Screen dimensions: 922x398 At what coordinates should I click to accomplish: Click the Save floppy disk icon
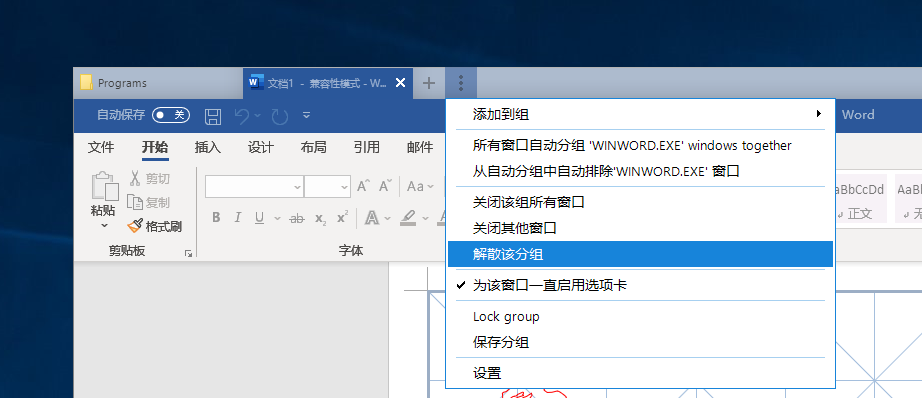click(212, 116)
